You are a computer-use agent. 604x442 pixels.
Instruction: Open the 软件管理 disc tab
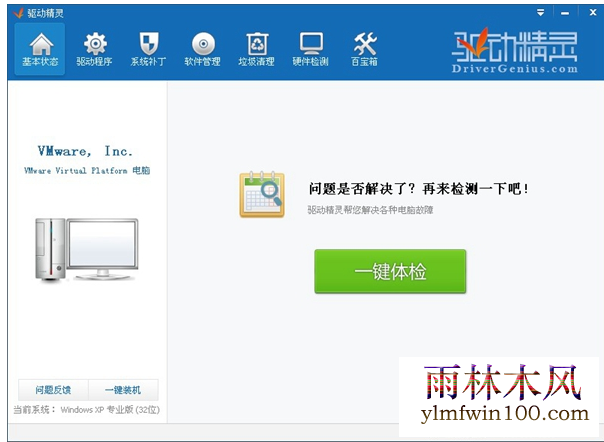point(203,49)
